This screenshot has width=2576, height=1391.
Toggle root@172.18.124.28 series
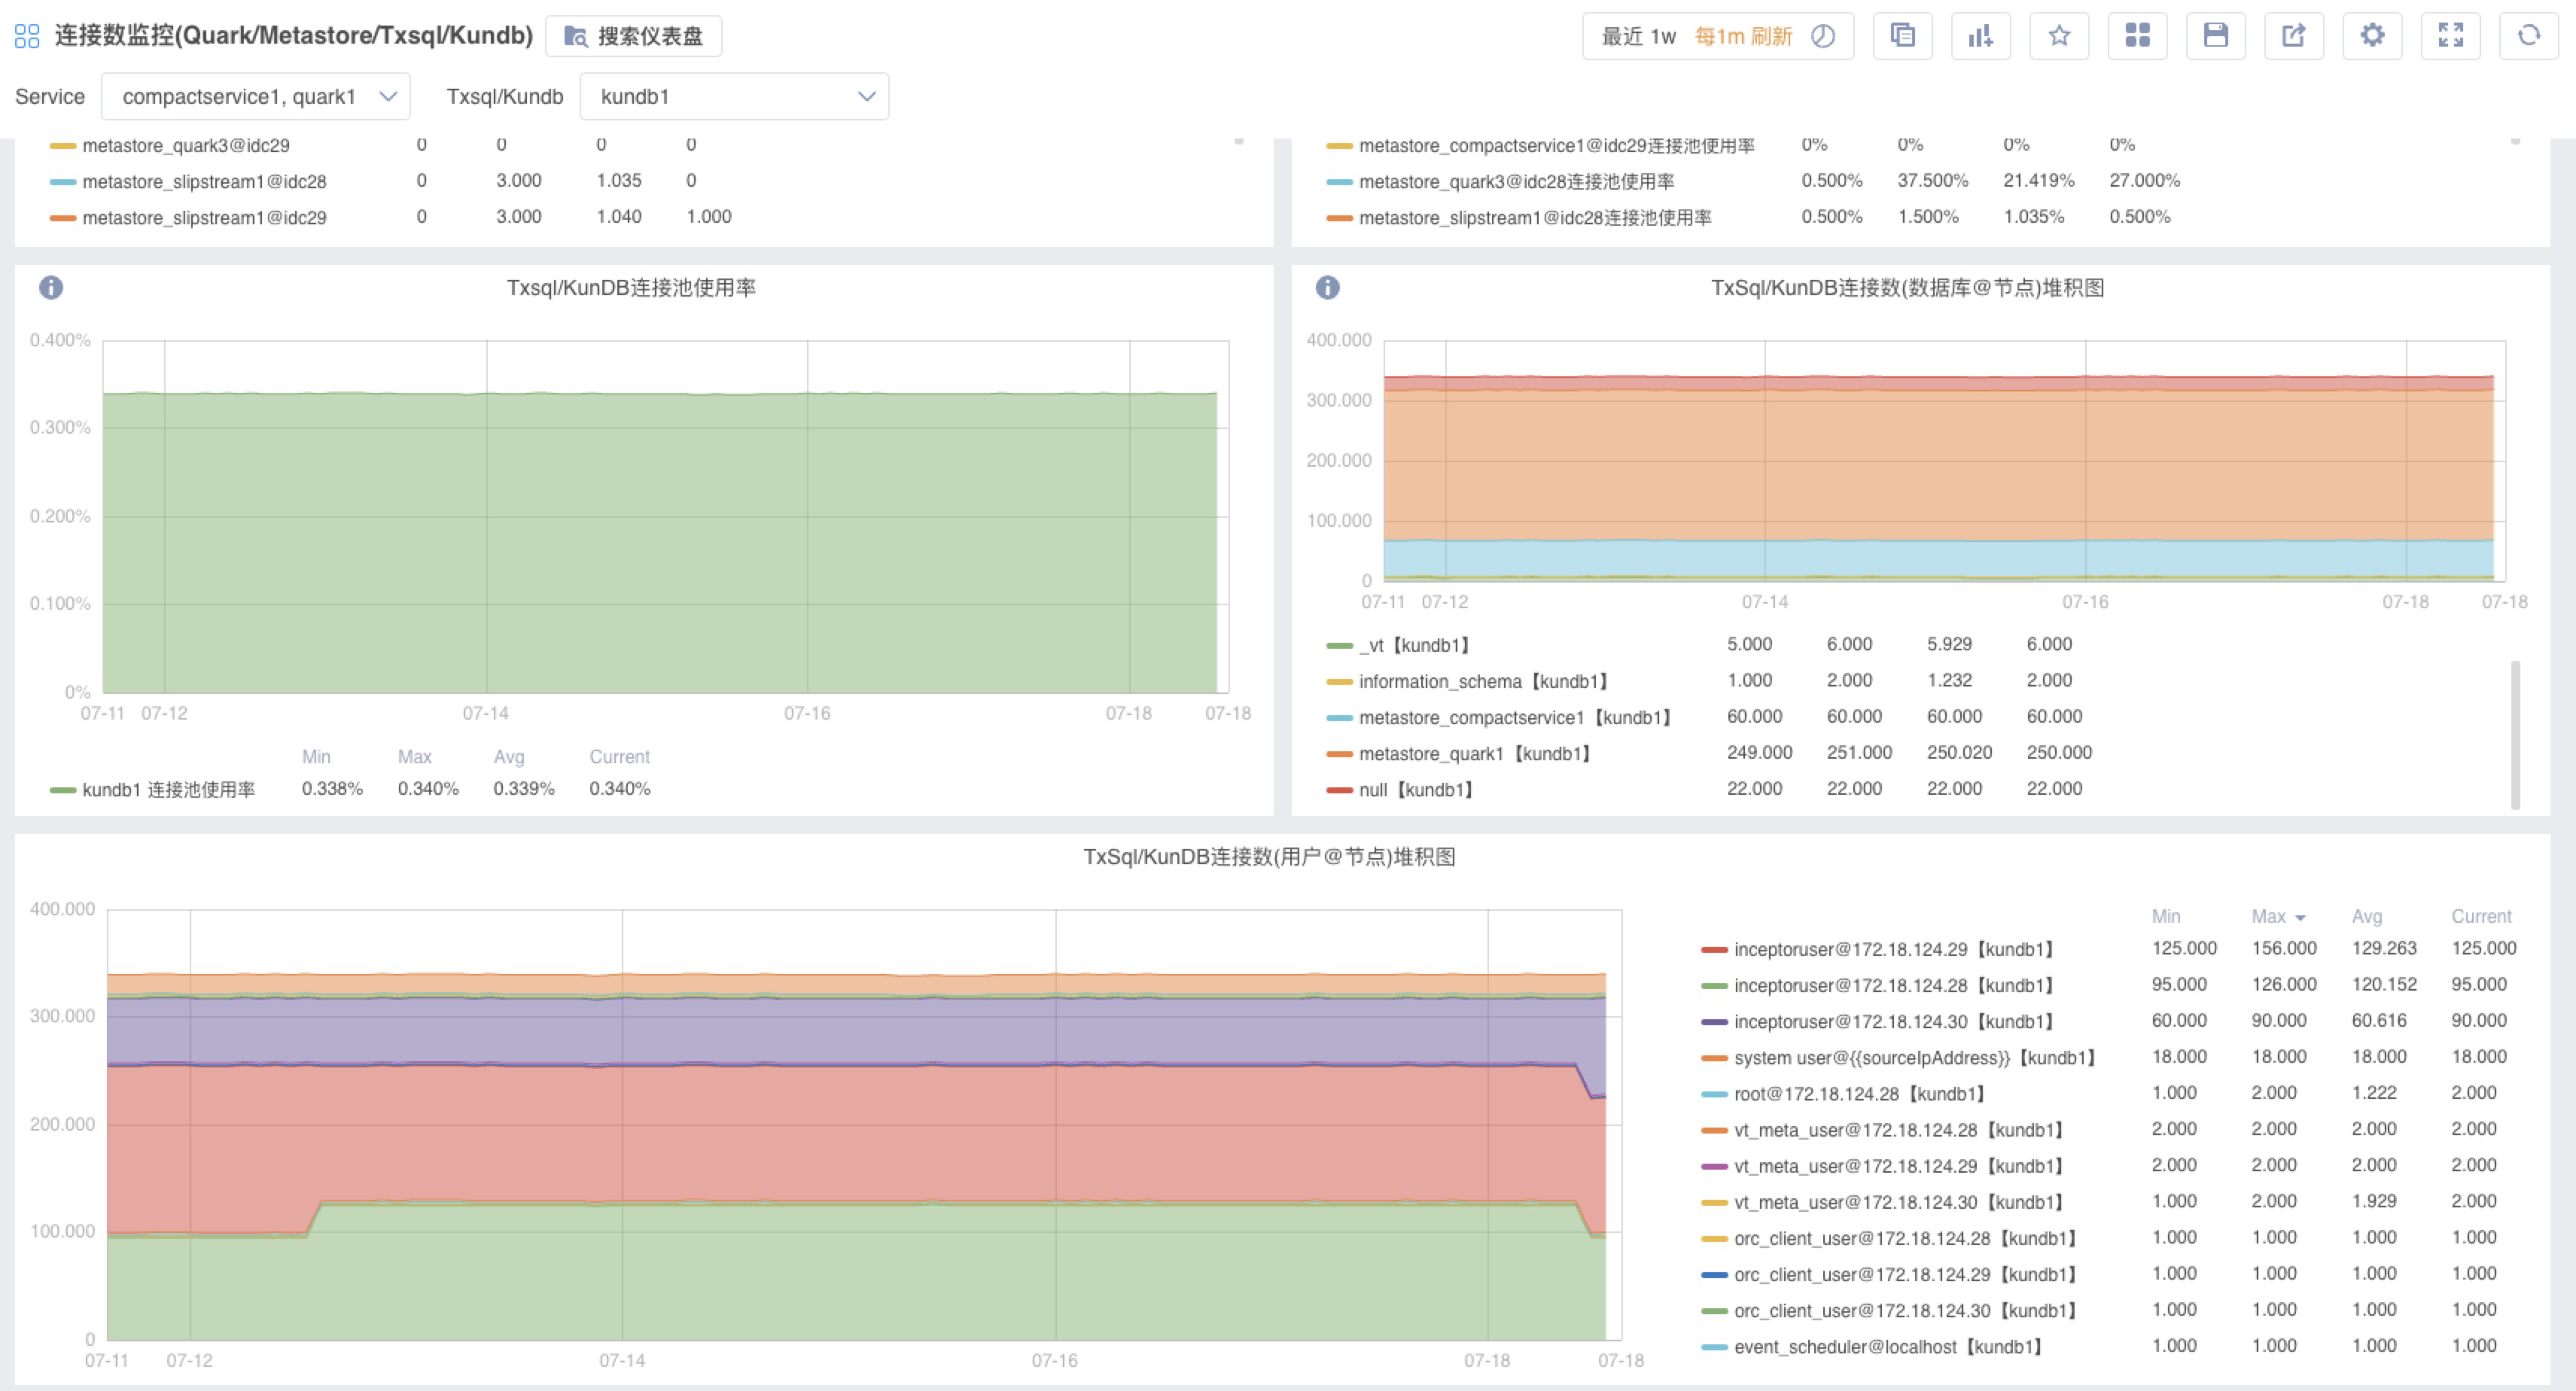point(1860,1094)
